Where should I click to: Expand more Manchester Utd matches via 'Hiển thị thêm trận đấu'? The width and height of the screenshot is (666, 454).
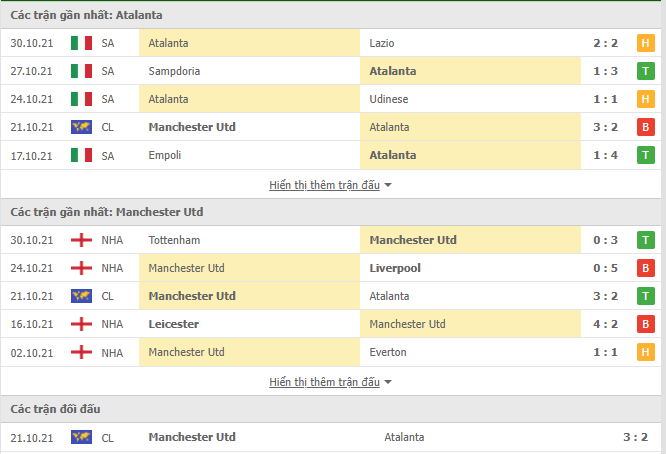pyautogui.click(x=325, y=382)
